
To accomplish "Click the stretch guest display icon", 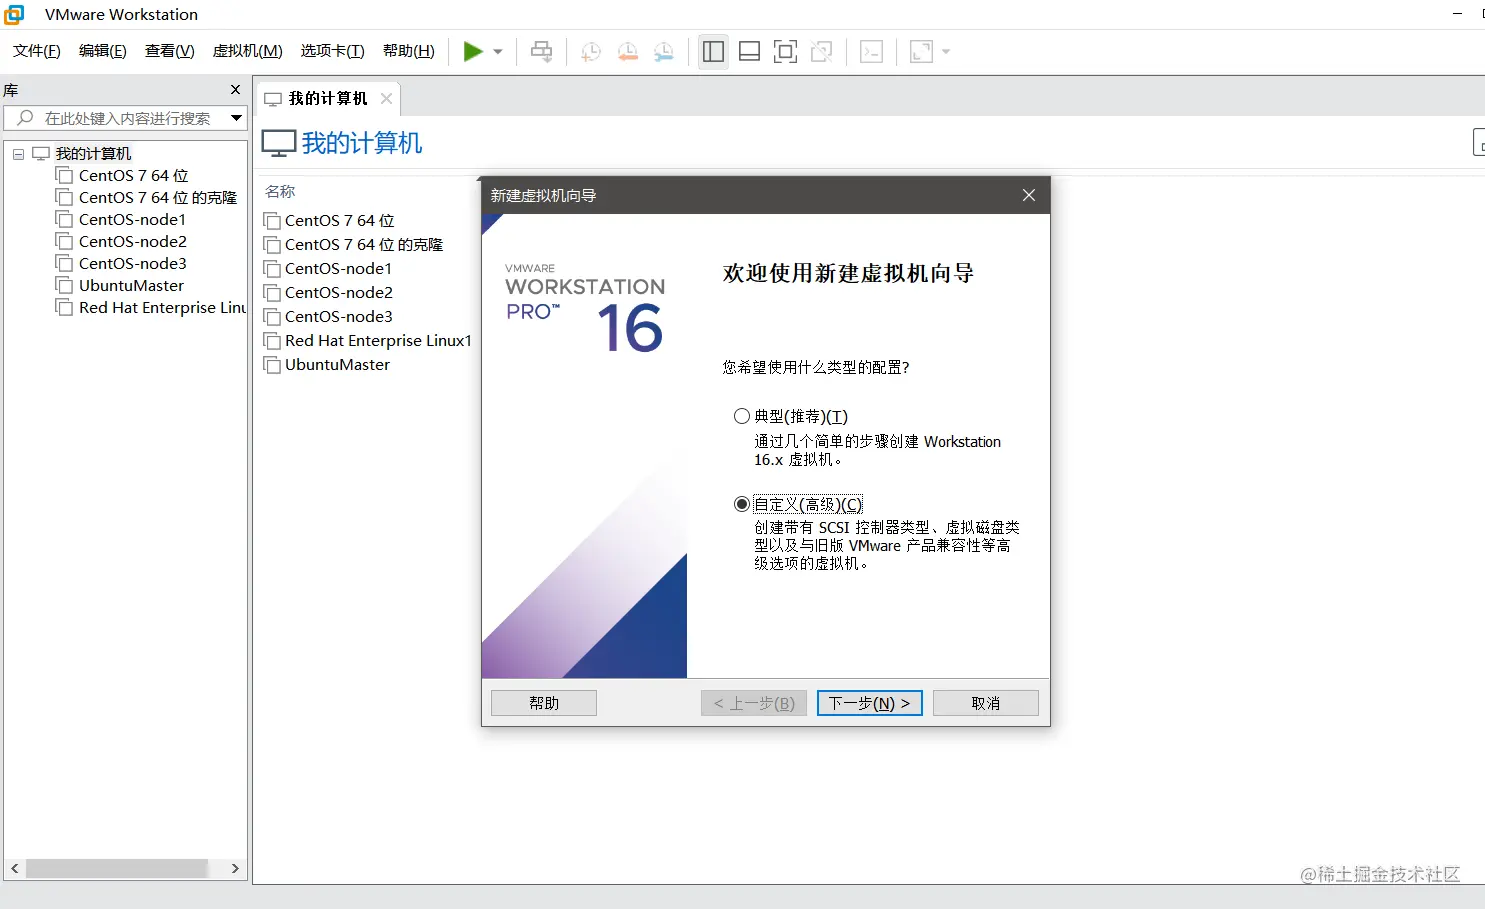I will point(921,51).
